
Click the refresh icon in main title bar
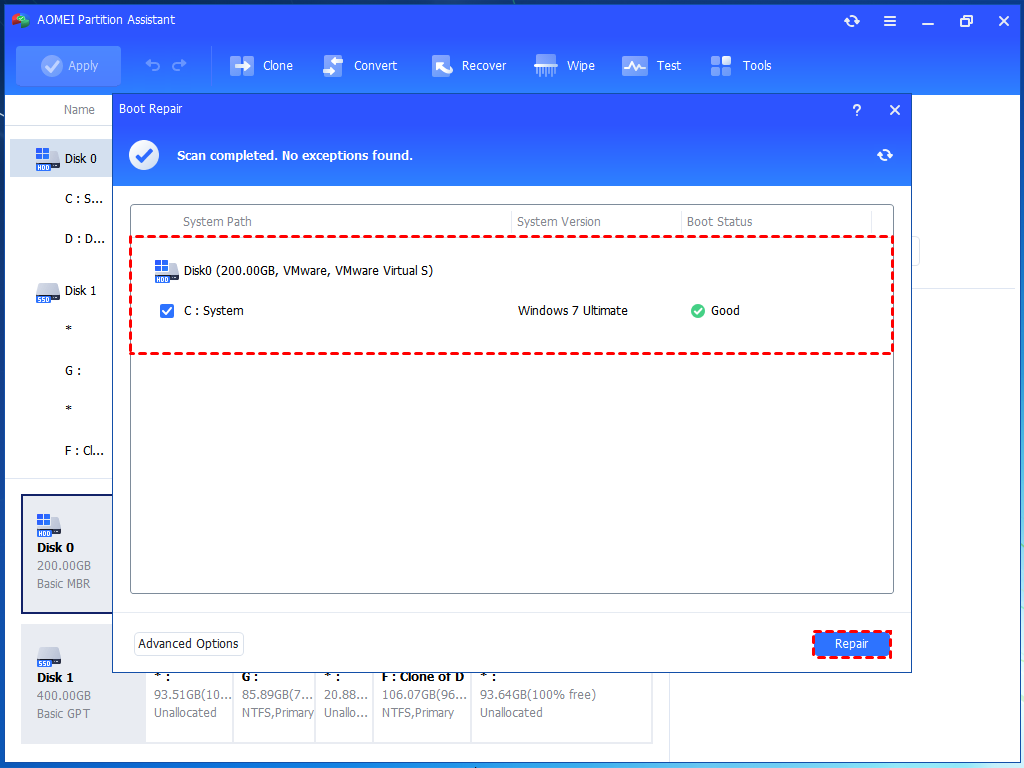point(852,21)
